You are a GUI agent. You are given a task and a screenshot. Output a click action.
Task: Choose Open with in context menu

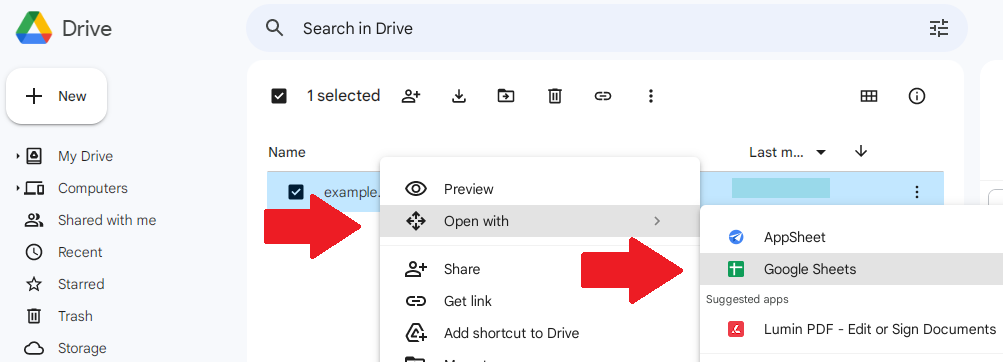coord(540,221)
